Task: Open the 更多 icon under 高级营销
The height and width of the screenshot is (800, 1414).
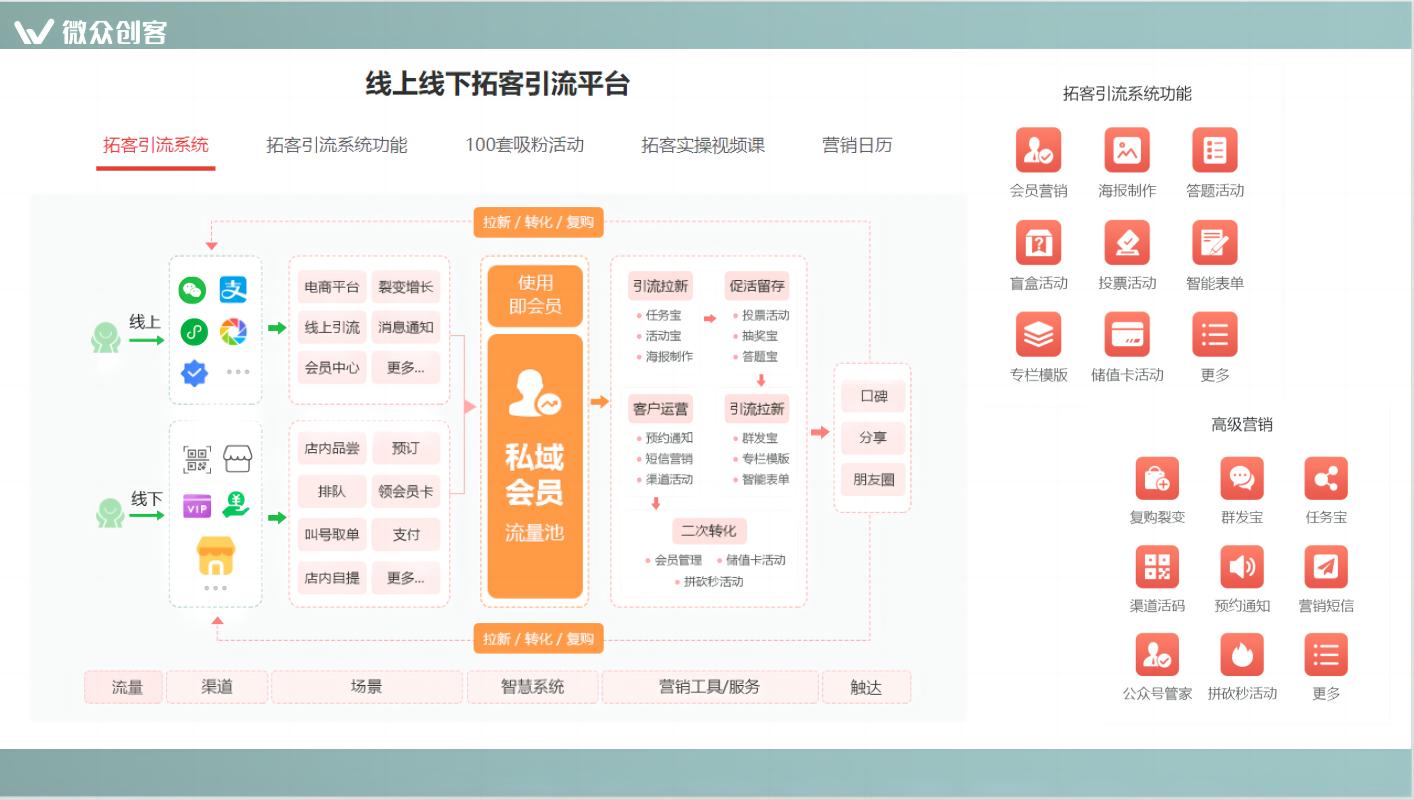Action: [x=1326, y=655]
